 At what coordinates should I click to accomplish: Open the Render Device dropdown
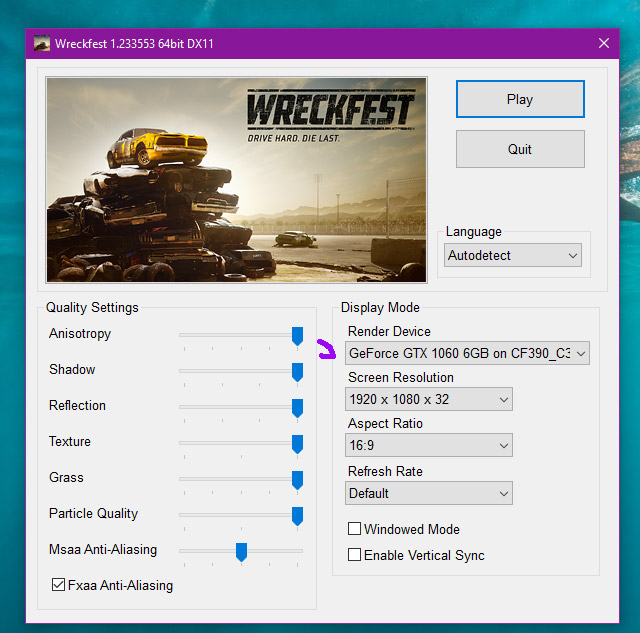coord(467,353)
